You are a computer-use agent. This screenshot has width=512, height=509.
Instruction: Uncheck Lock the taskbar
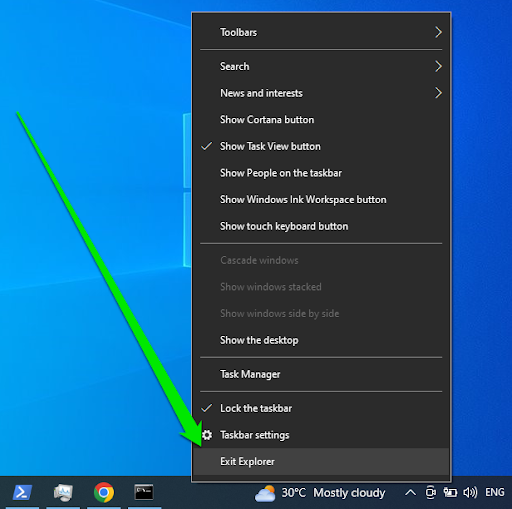[321, 408]
